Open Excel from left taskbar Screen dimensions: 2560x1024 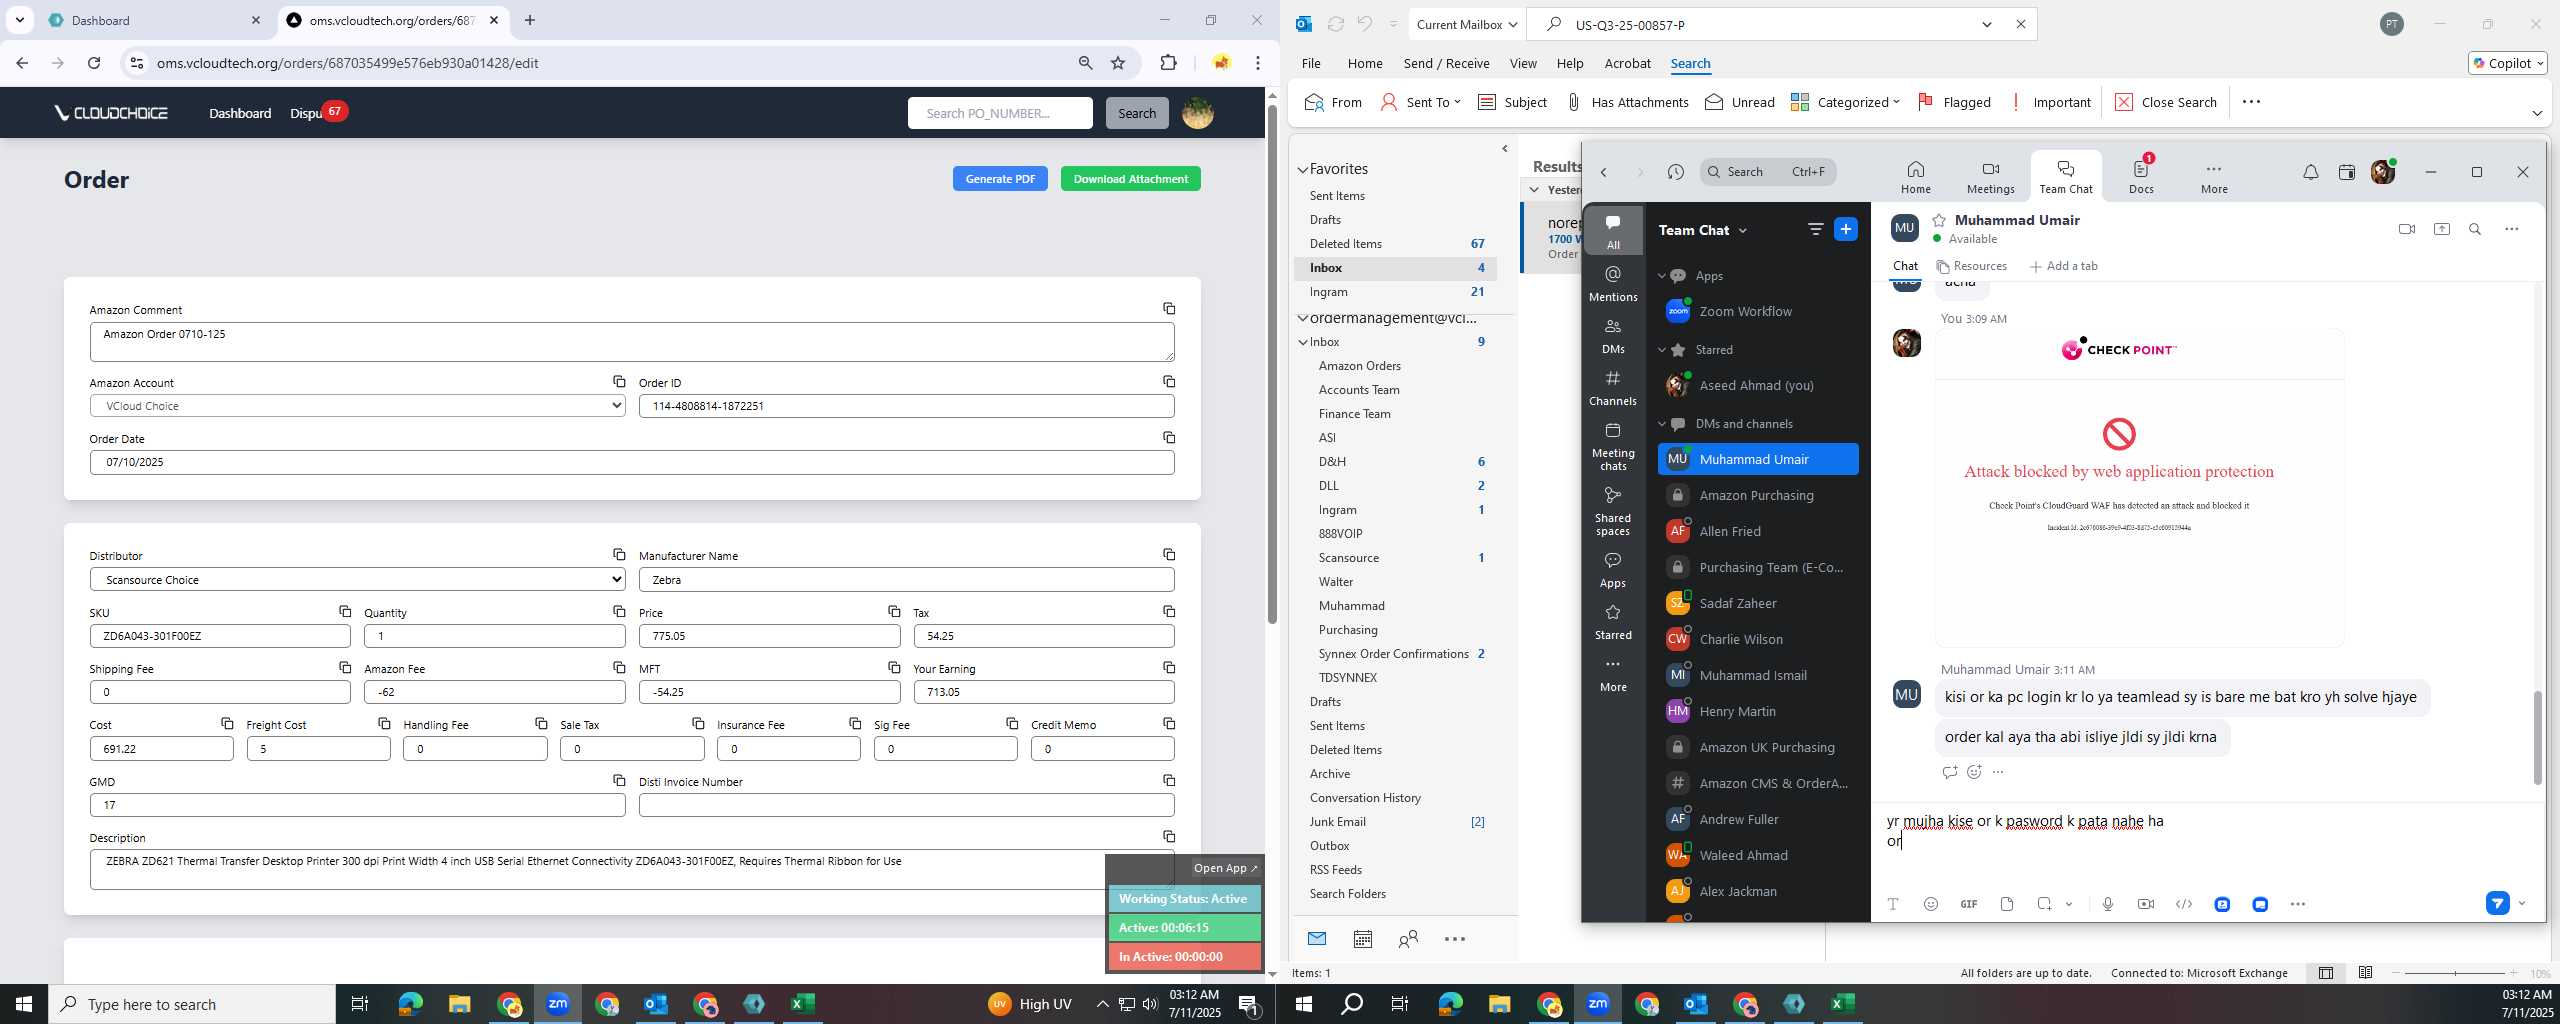click(x=803, y=1004)
